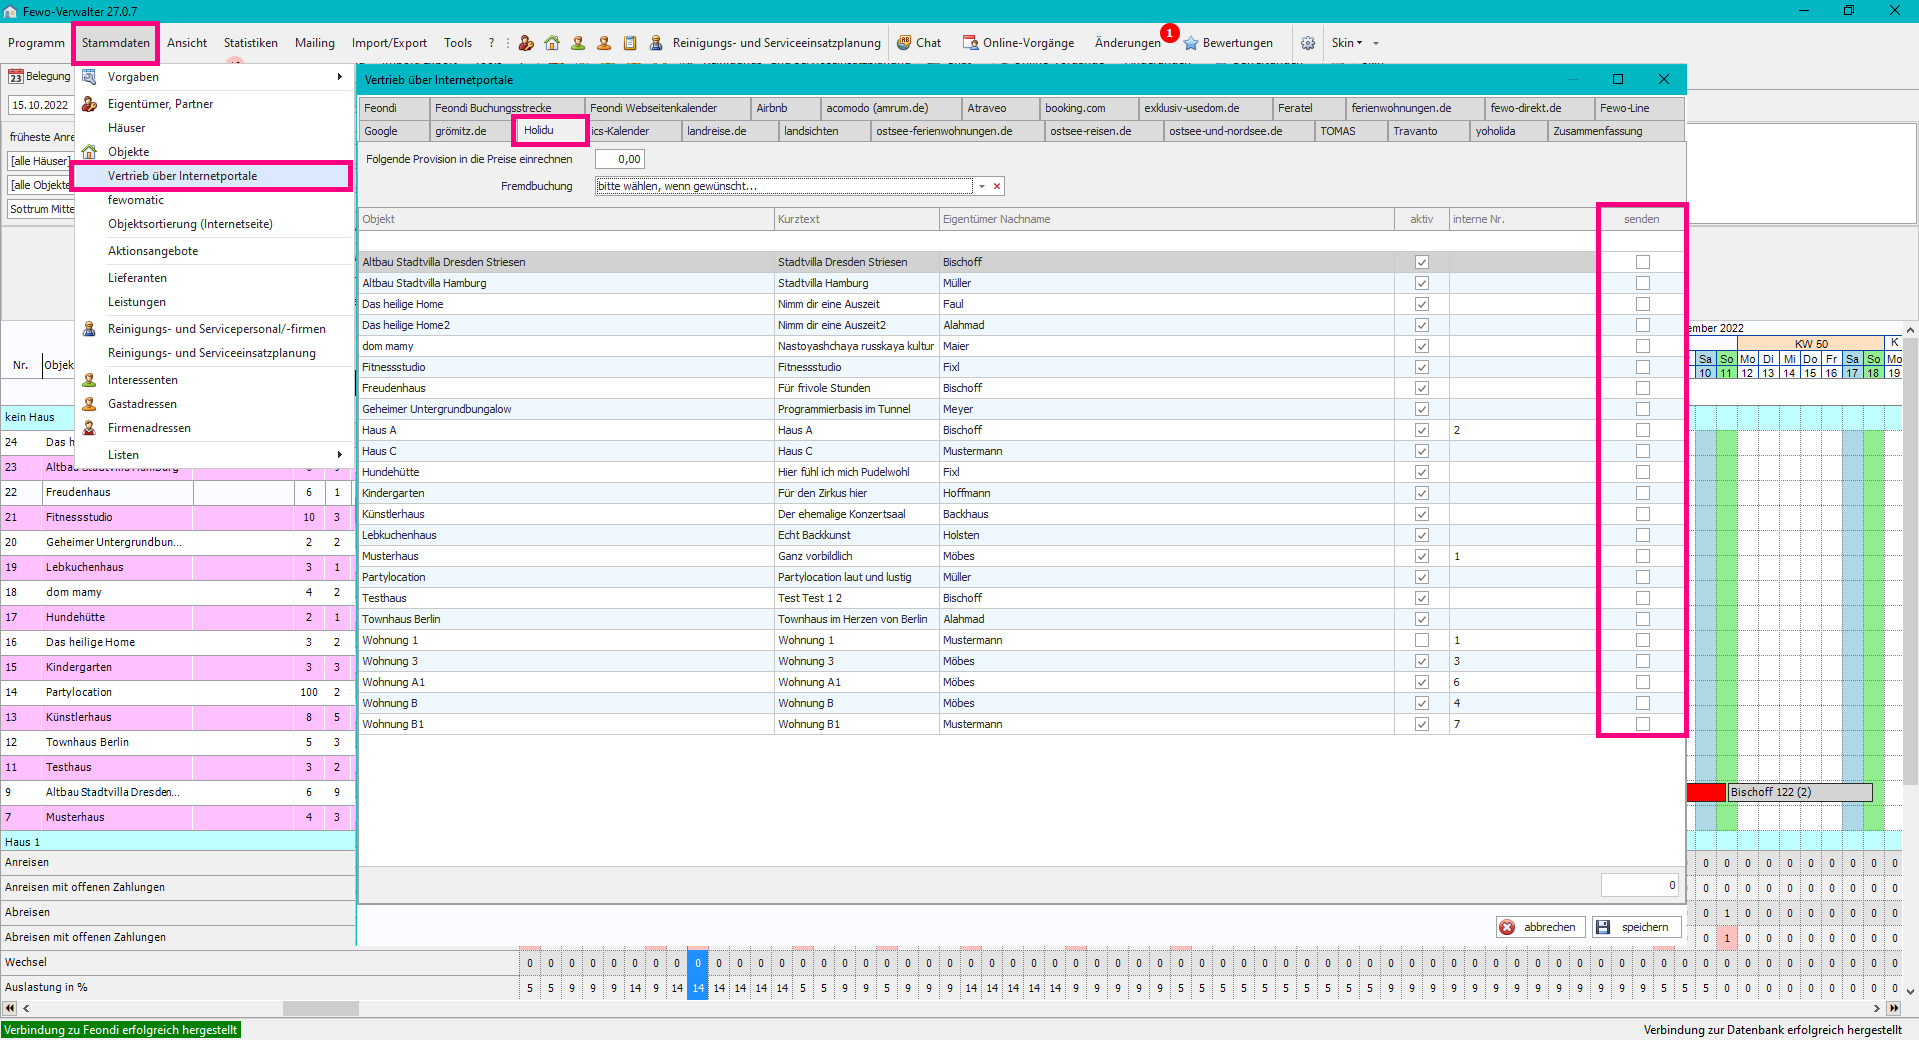Enable senden checkbox for Haus A
Viewport: 1919px width, 1040px height.
tap(1643, 430)
